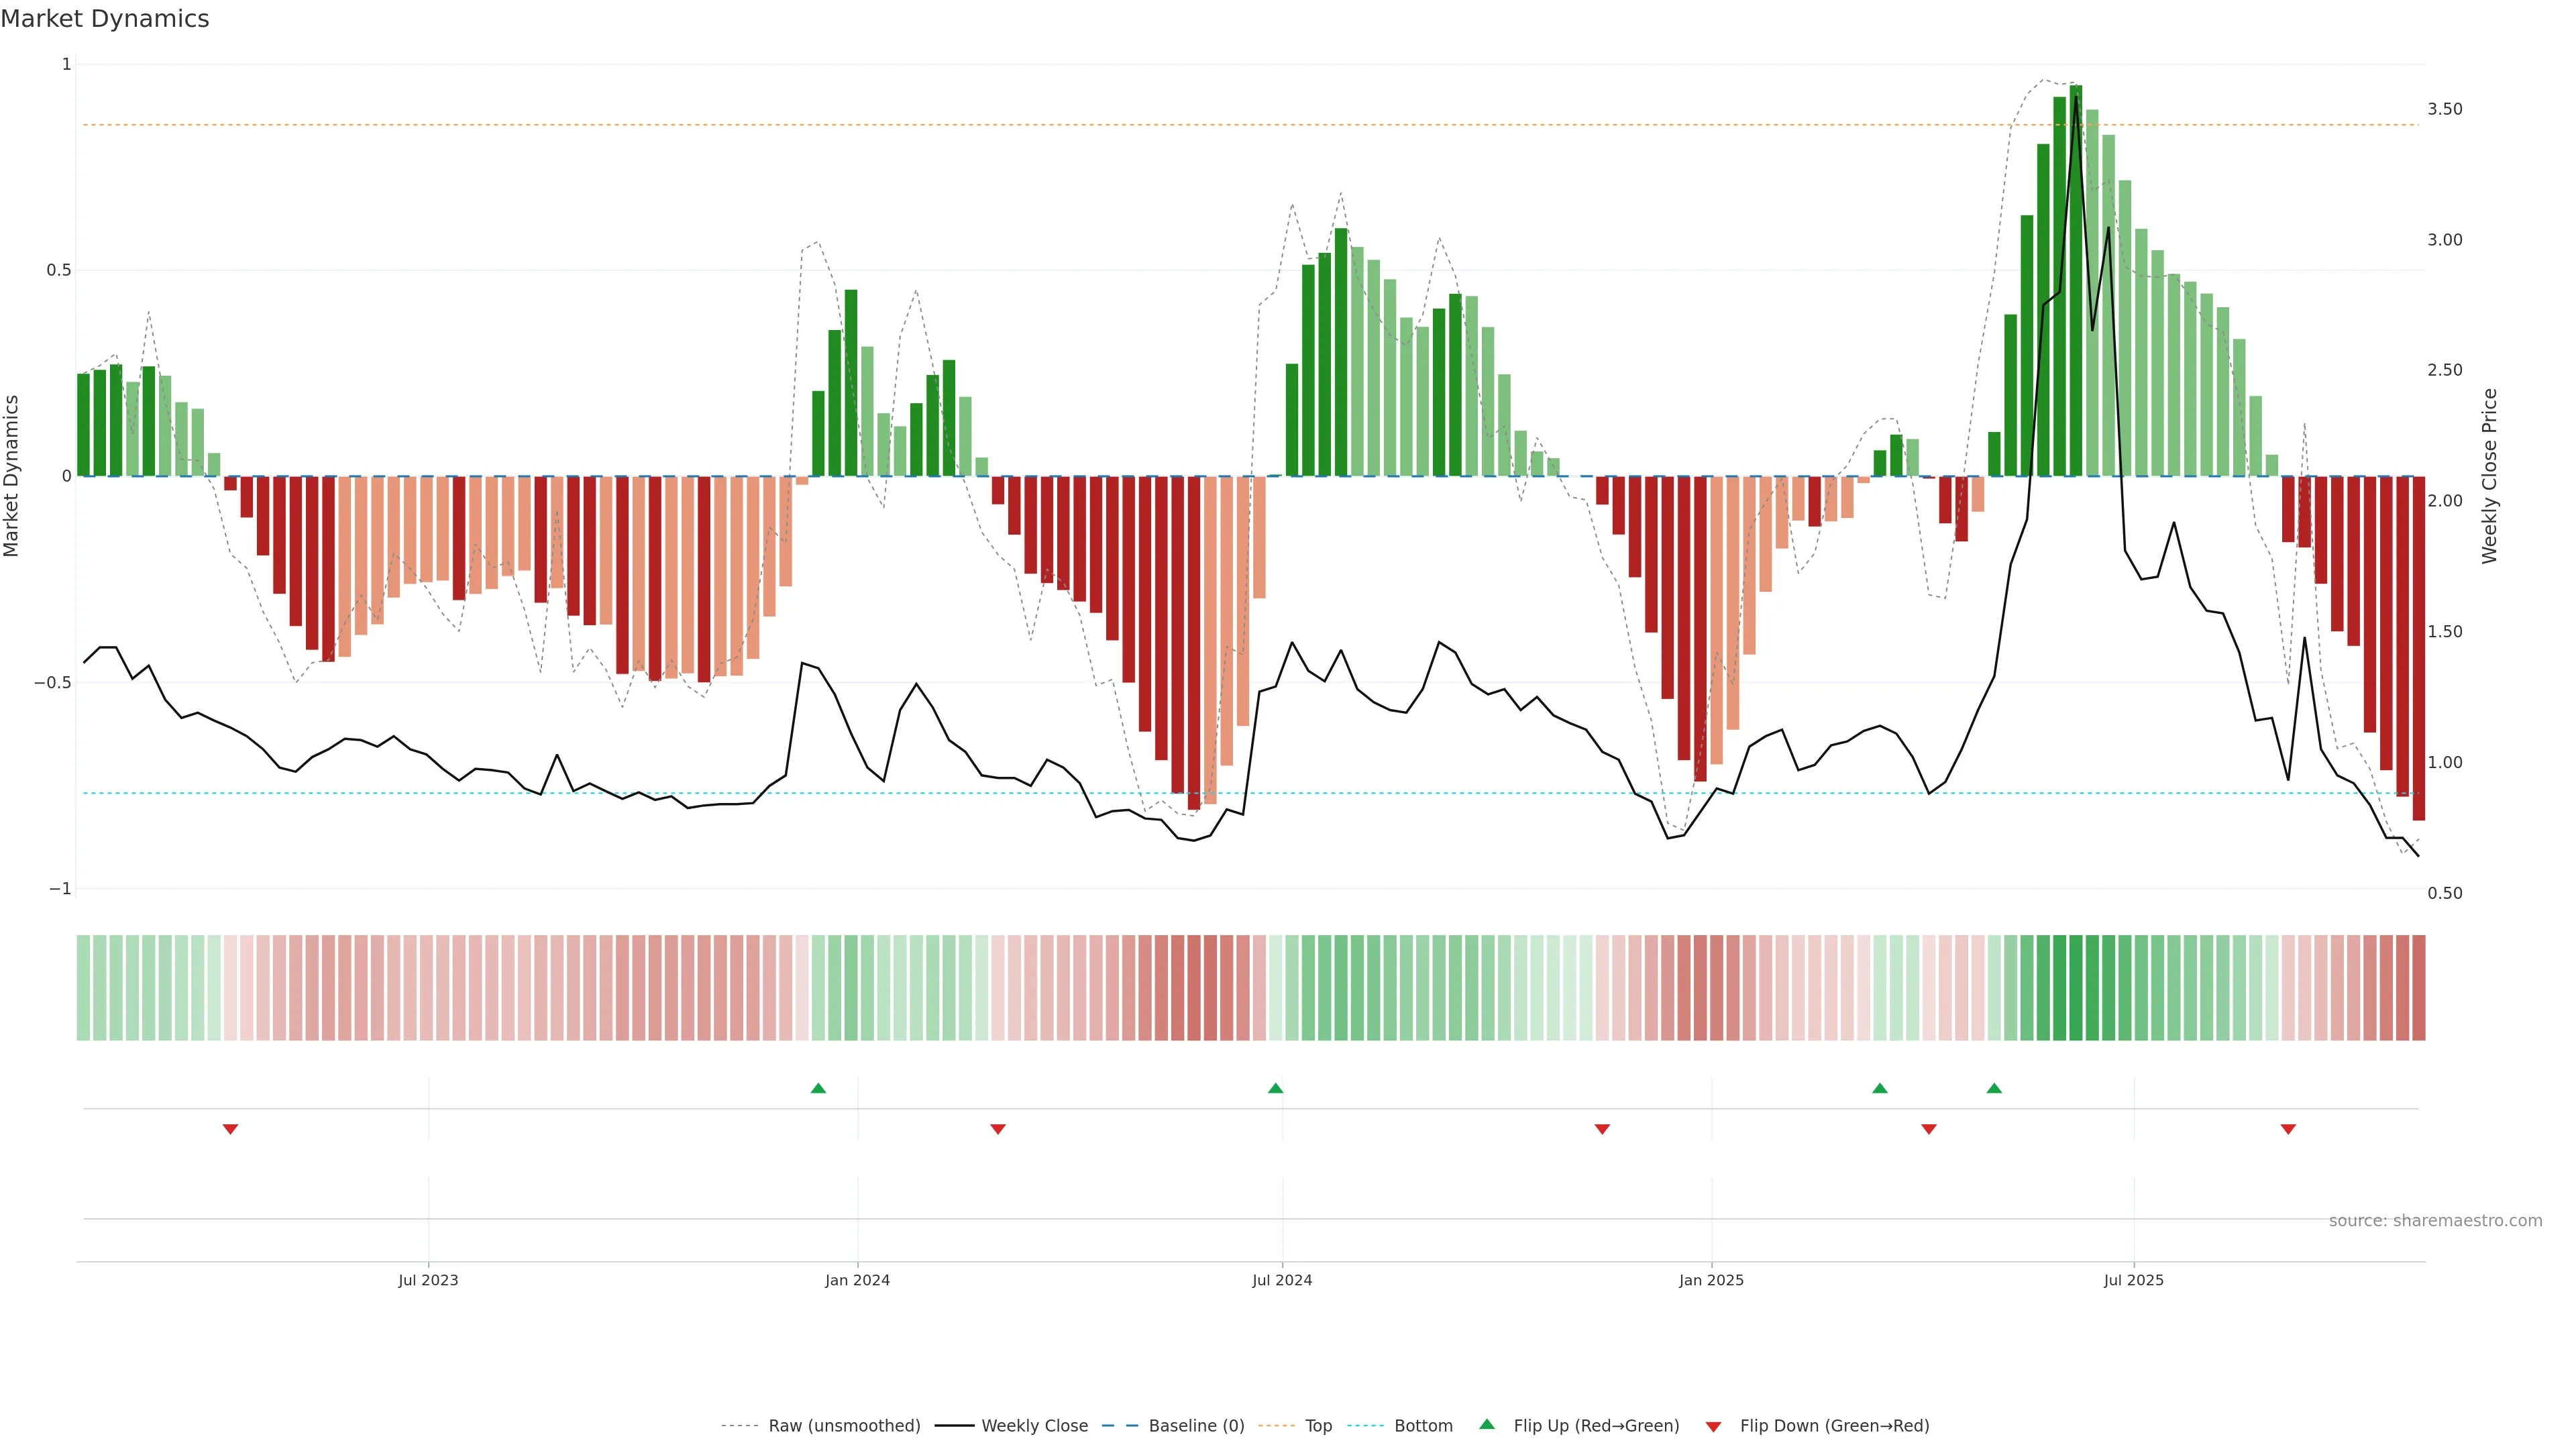Click the first green flip-up marker near Jan 2024

coord(818,1088)
